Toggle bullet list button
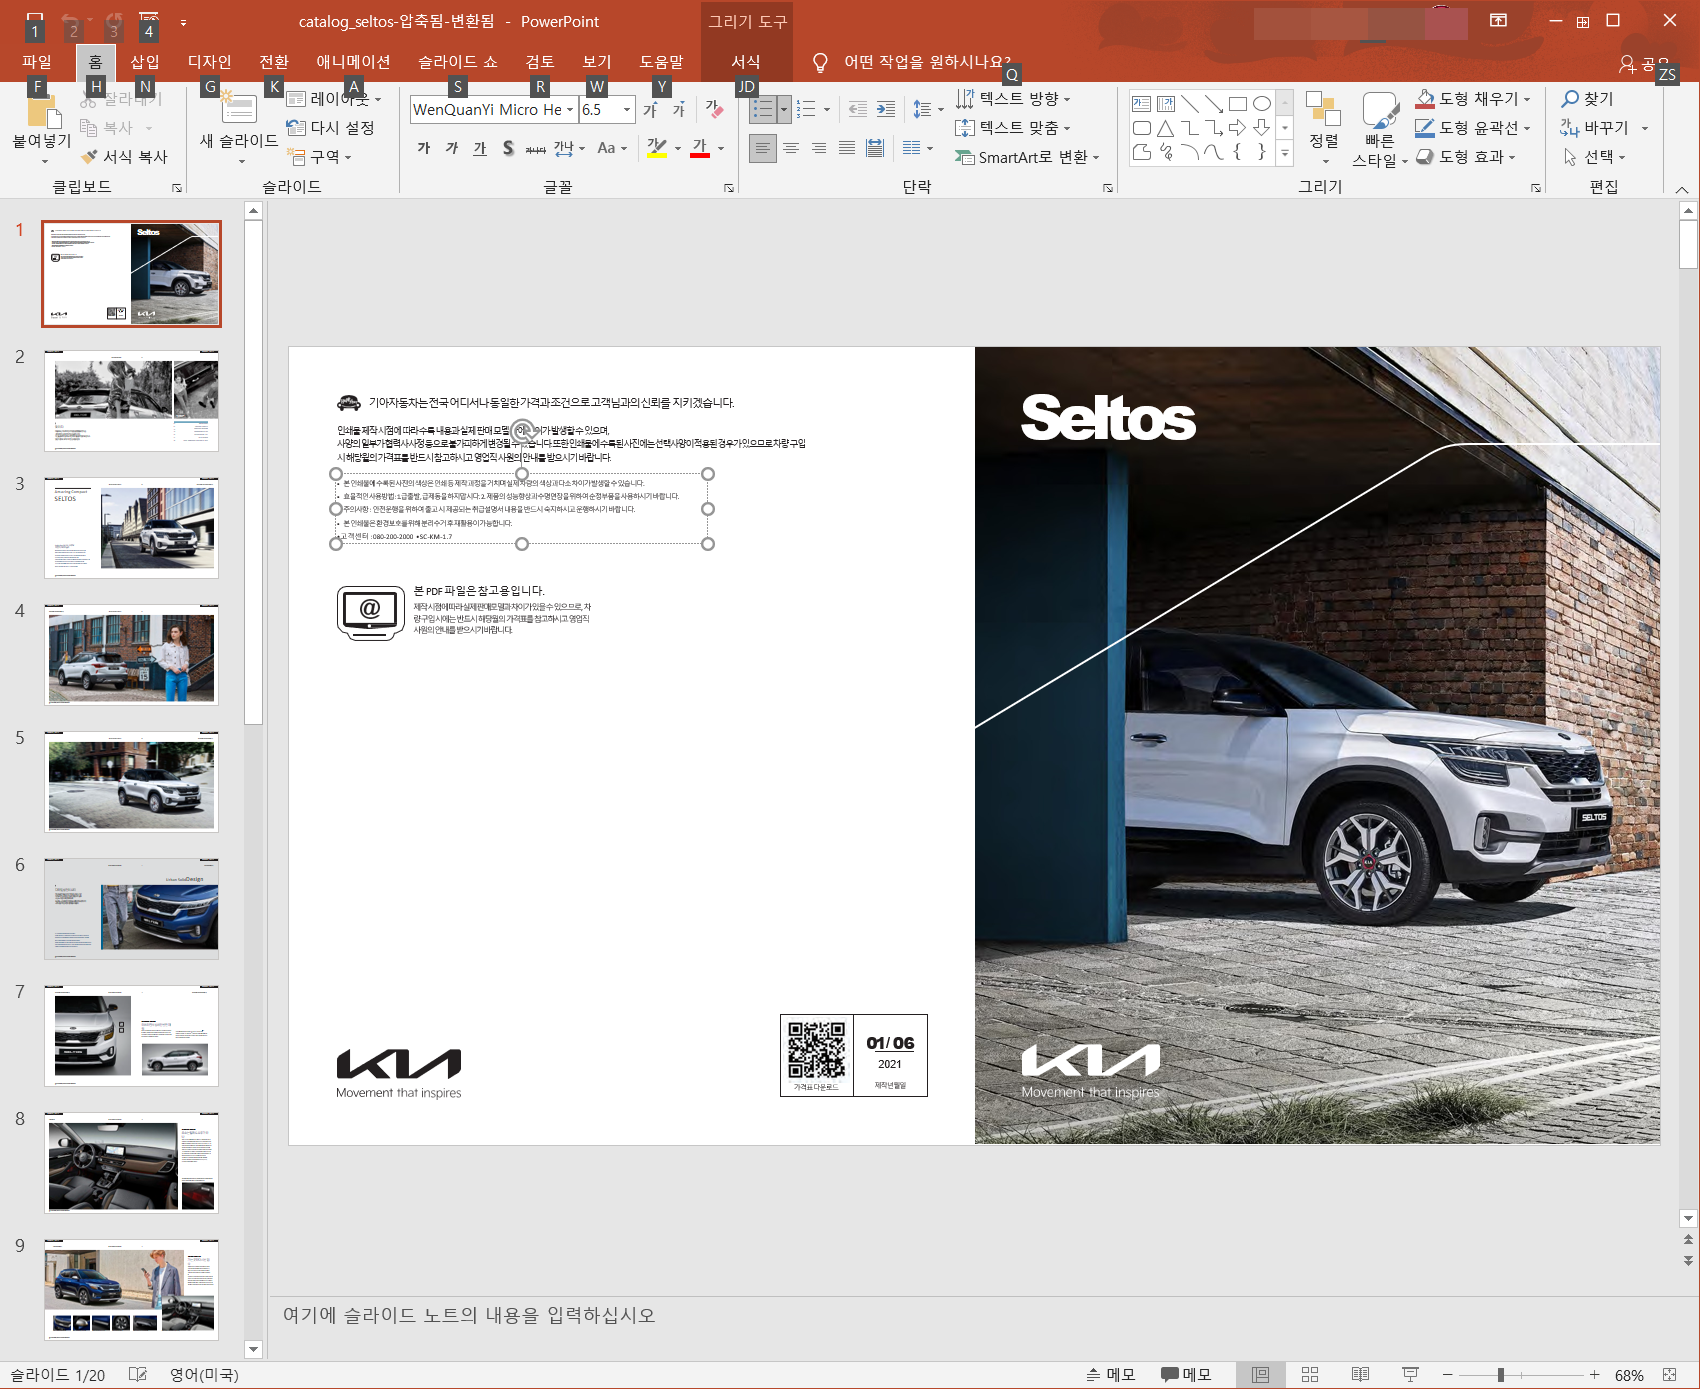This screenshot has width=1700, height=1389. click(x=763, y=110)
